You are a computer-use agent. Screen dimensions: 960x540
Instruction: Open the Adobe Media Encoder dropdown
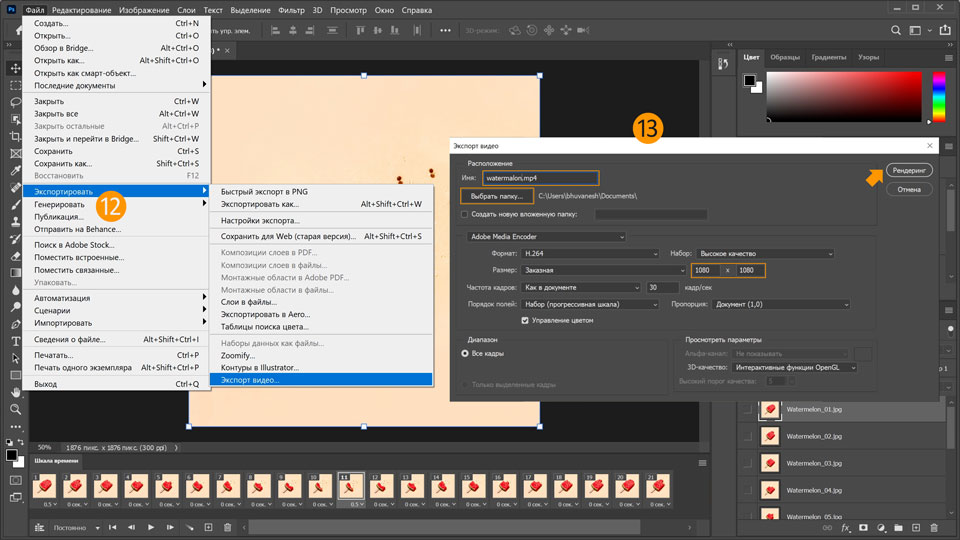pyautogui.click(x=546, y=237)
